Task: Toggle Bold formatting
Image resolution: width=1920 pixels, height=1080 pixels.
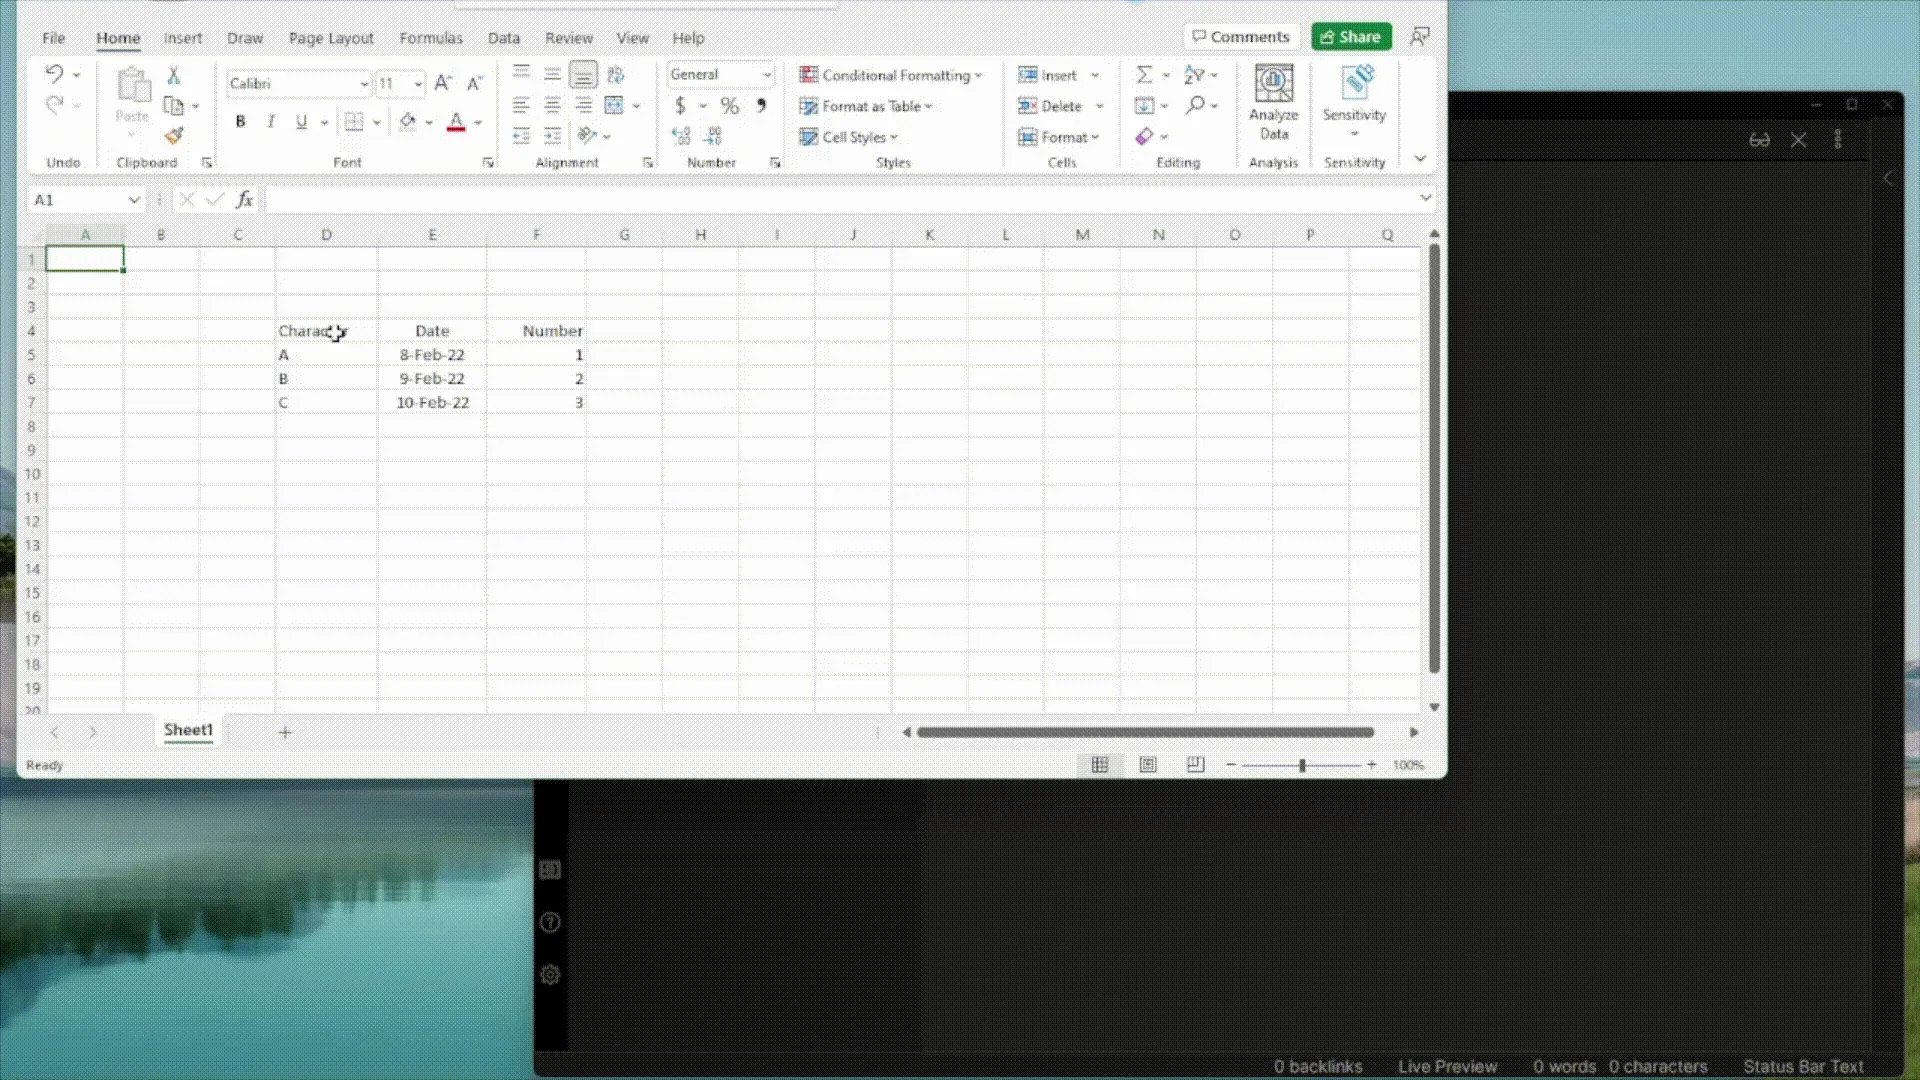Action: click(240, 122)
